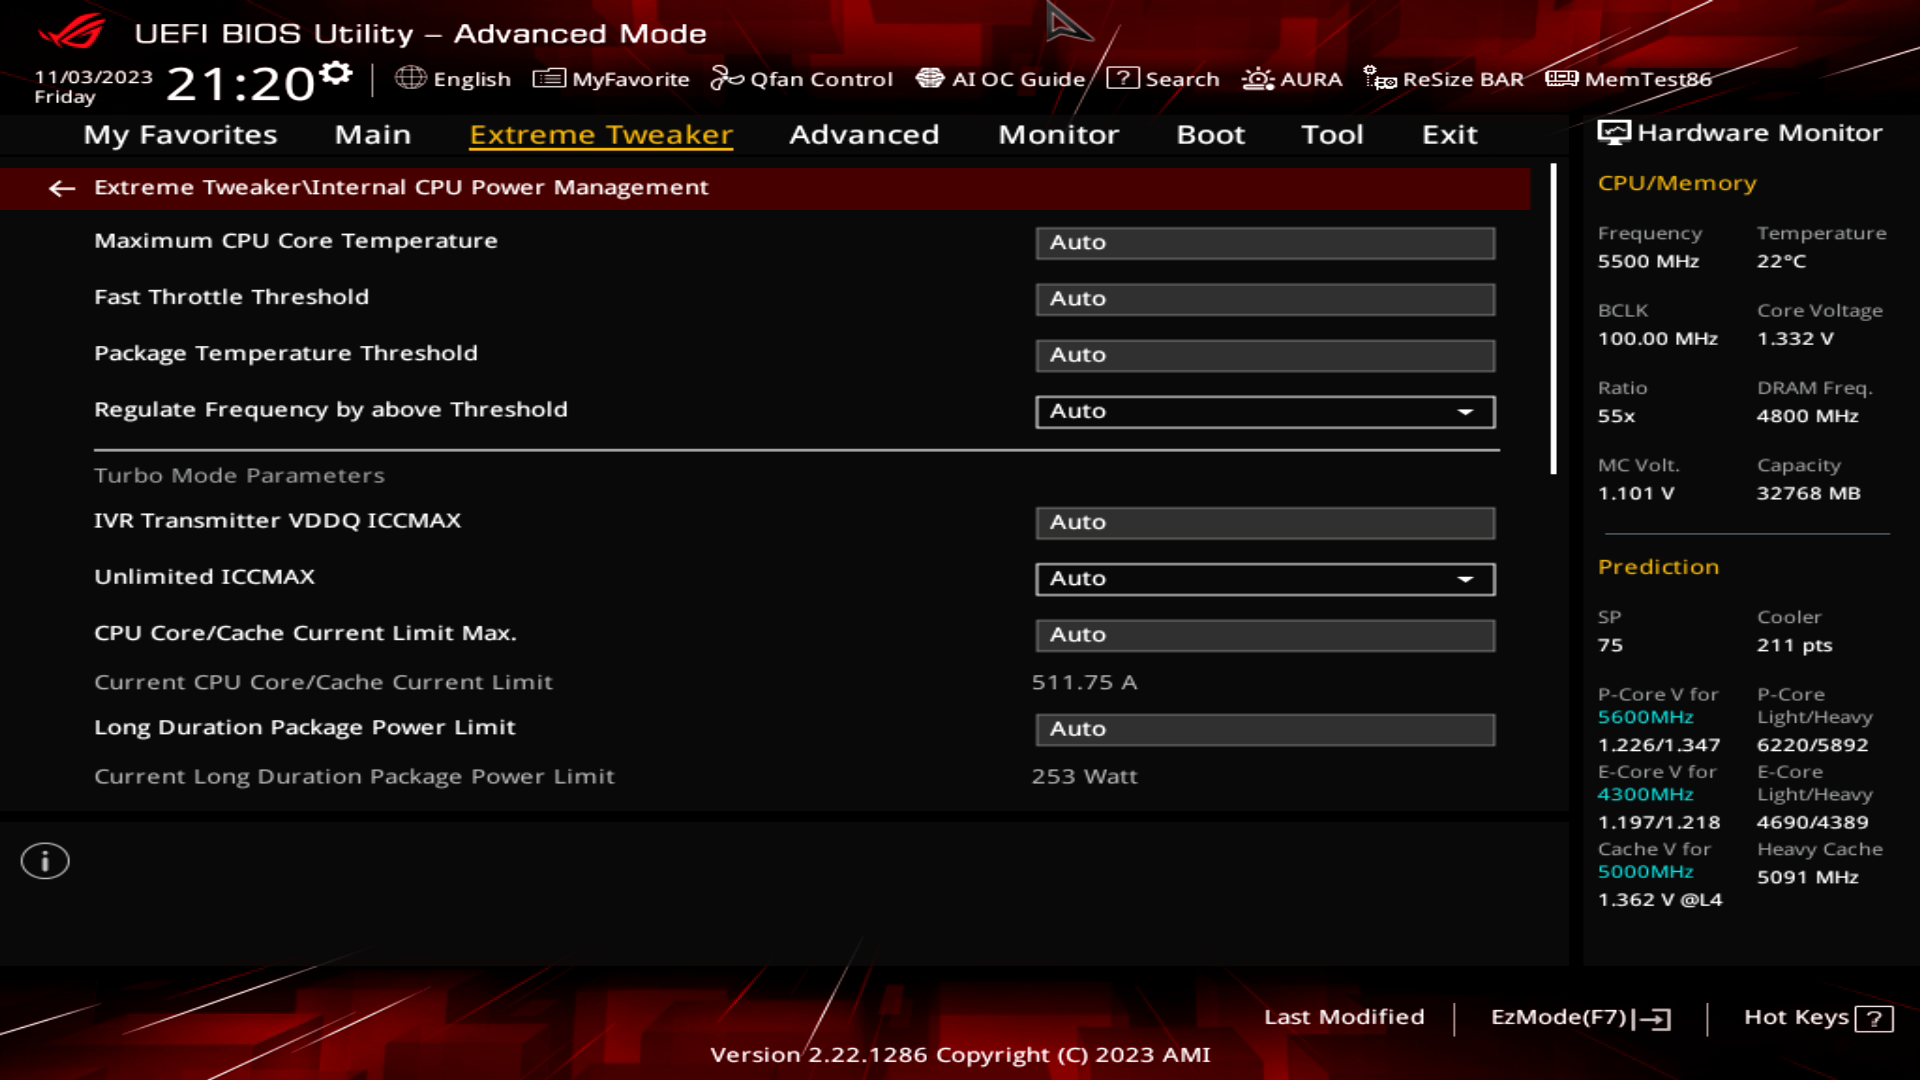Click the info icon at bottom left
Screen dimensions: 1920x1080
(x=44, y=860)
